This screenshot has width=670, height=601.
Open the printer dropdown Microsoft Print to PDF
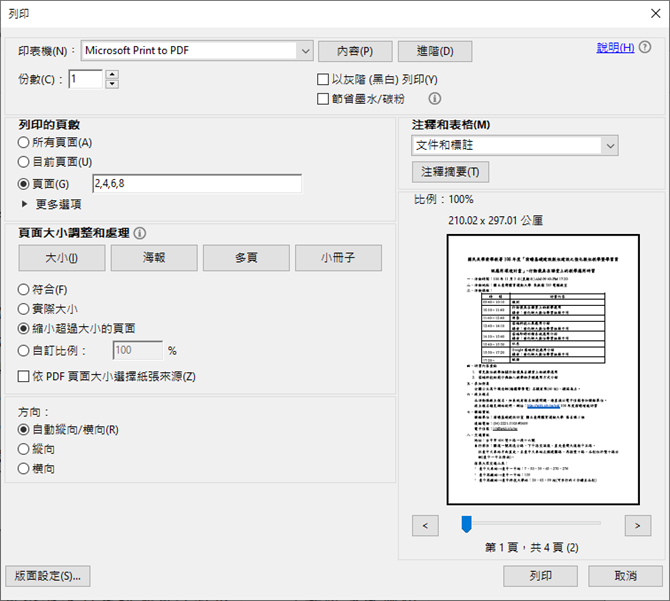pyautogui.click(x=197, y=51)
